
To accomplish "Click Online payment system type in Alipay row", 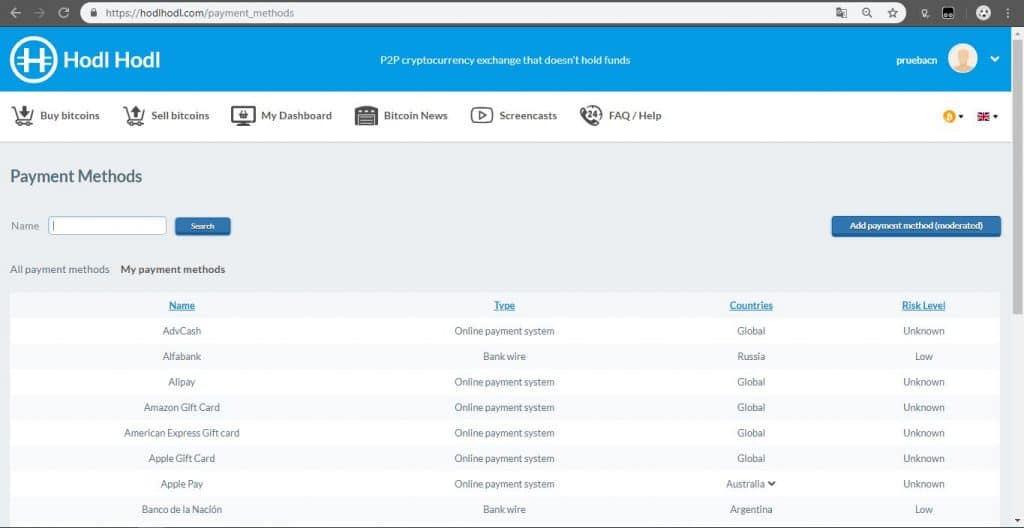I will point(504,382).
